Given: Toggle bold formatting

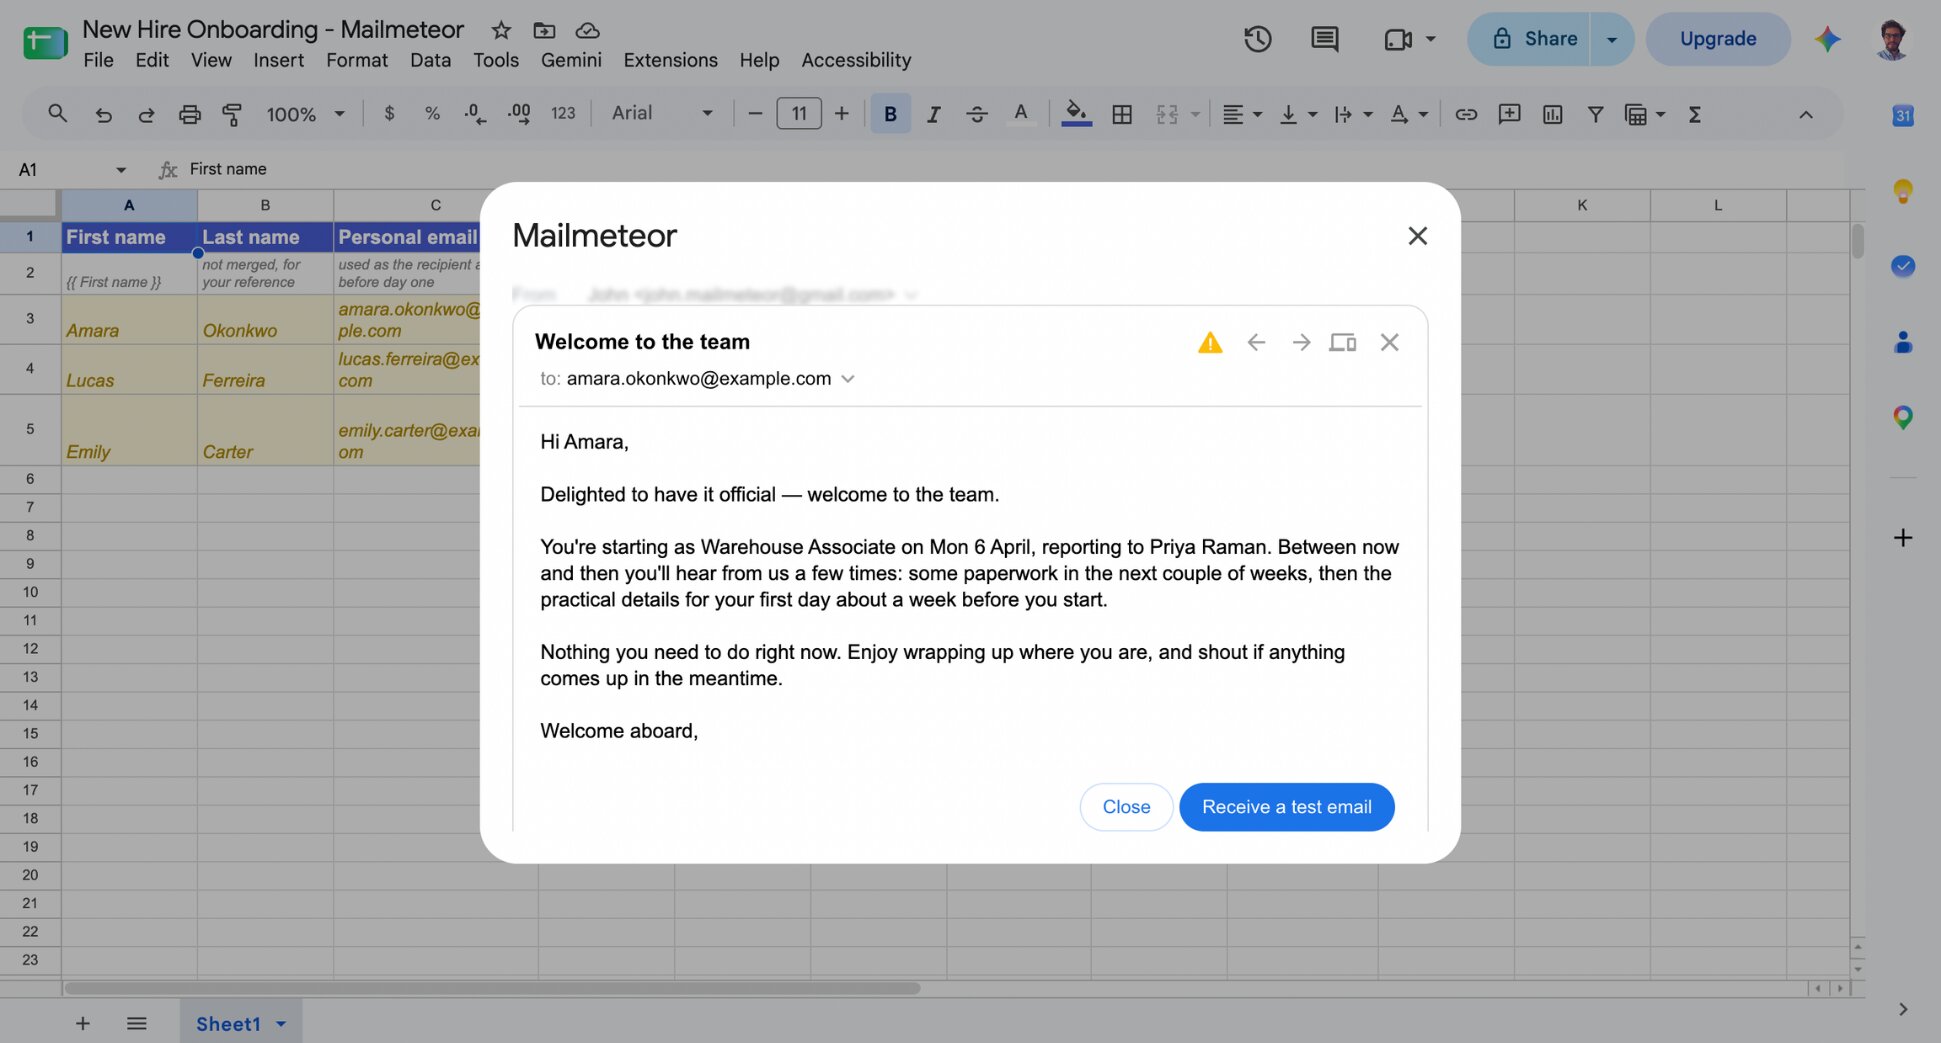Looking at the screenshot, I should click(890, 114).
